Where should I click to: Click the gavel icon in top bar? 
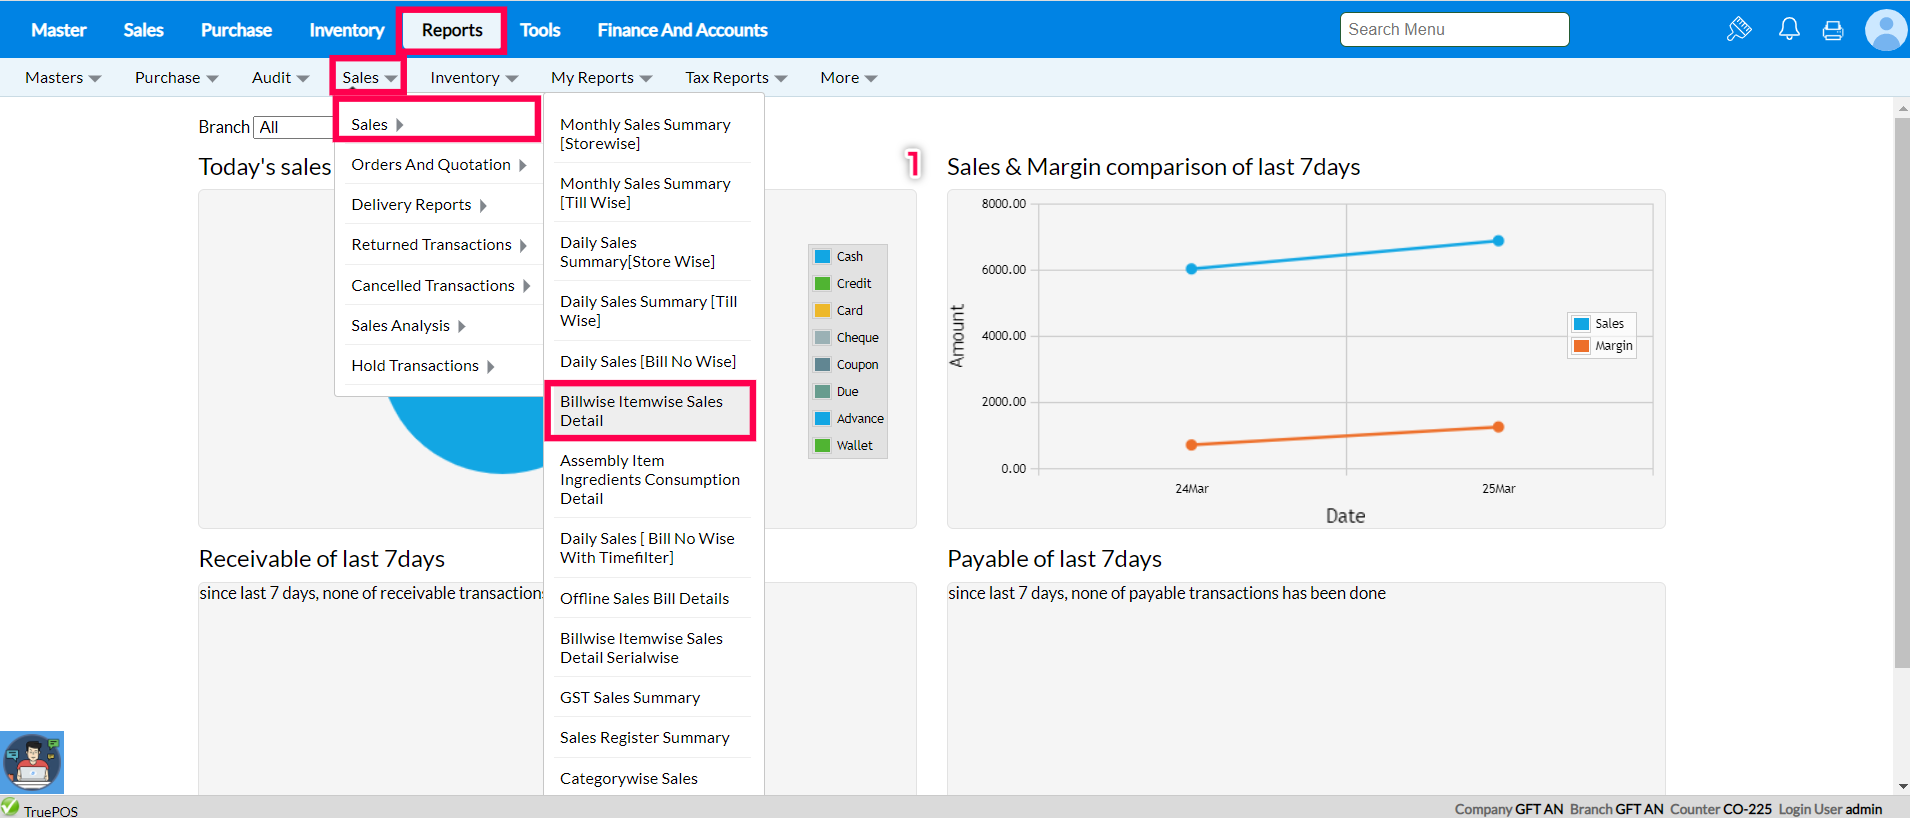pos(1739,29)
